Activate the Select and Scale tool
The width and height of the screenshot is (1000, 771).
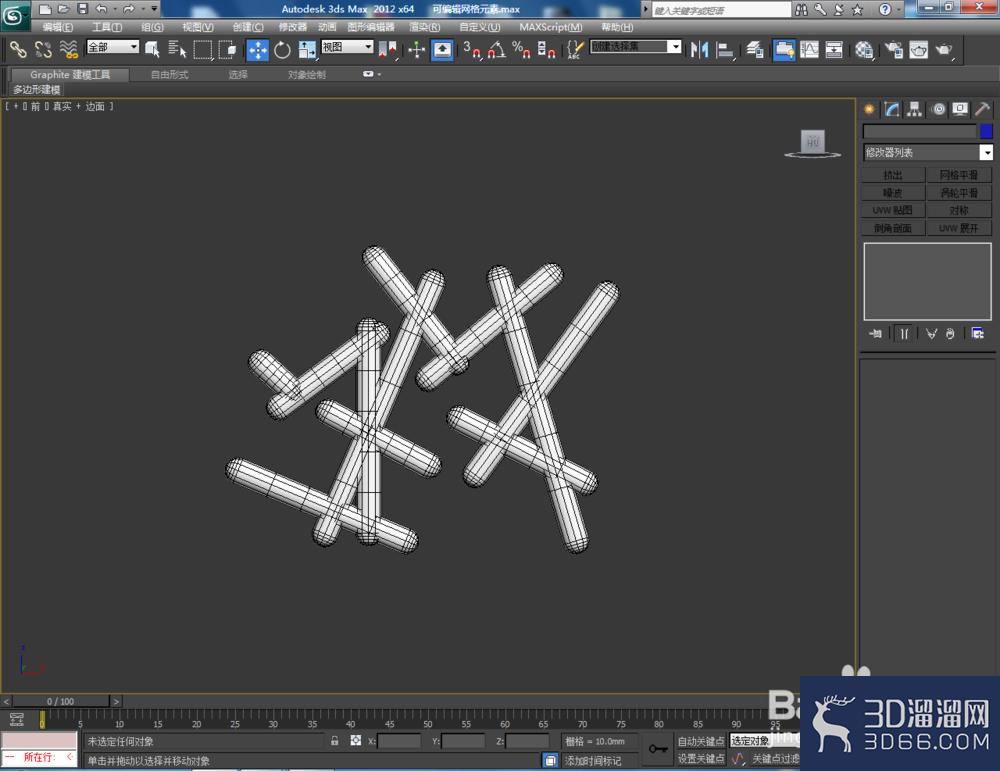(x=307, y=49)
